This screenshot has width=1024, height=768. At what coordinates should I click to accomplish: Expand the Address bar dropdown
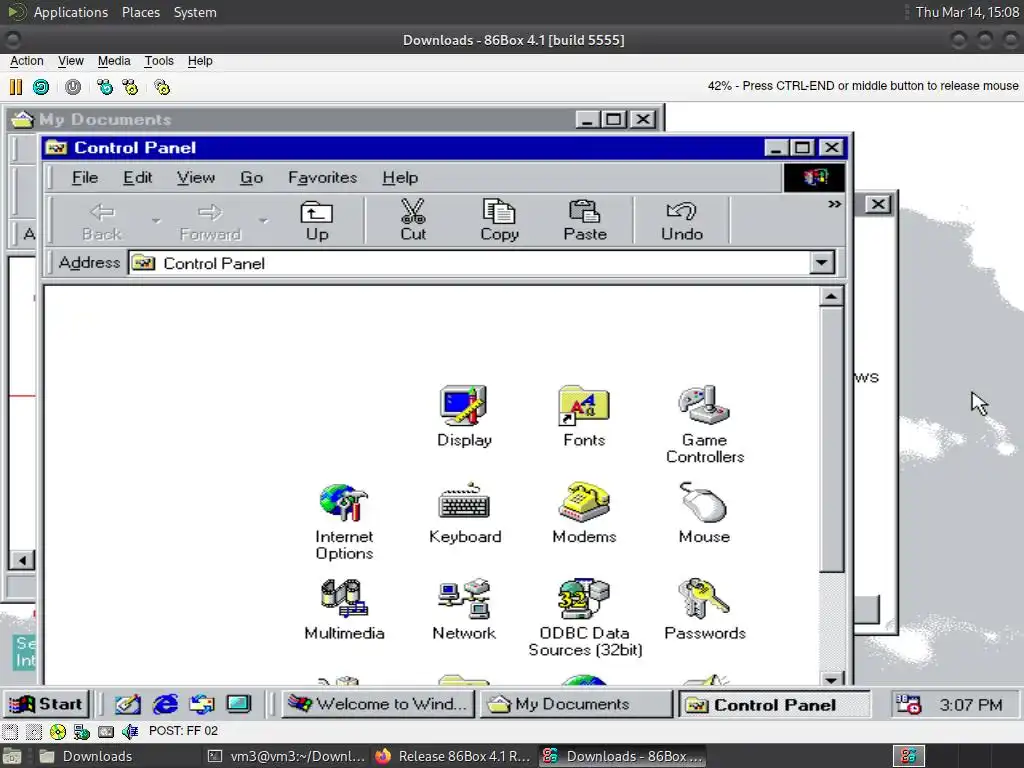(822, 263)
